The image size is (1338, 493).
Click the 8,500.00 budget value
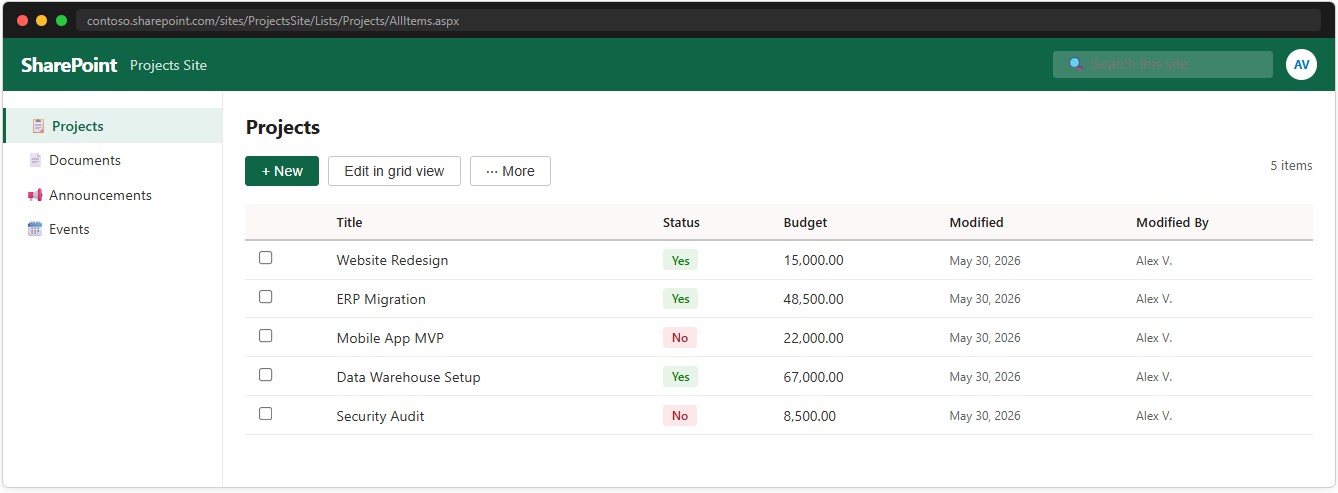tap(809, 416)
